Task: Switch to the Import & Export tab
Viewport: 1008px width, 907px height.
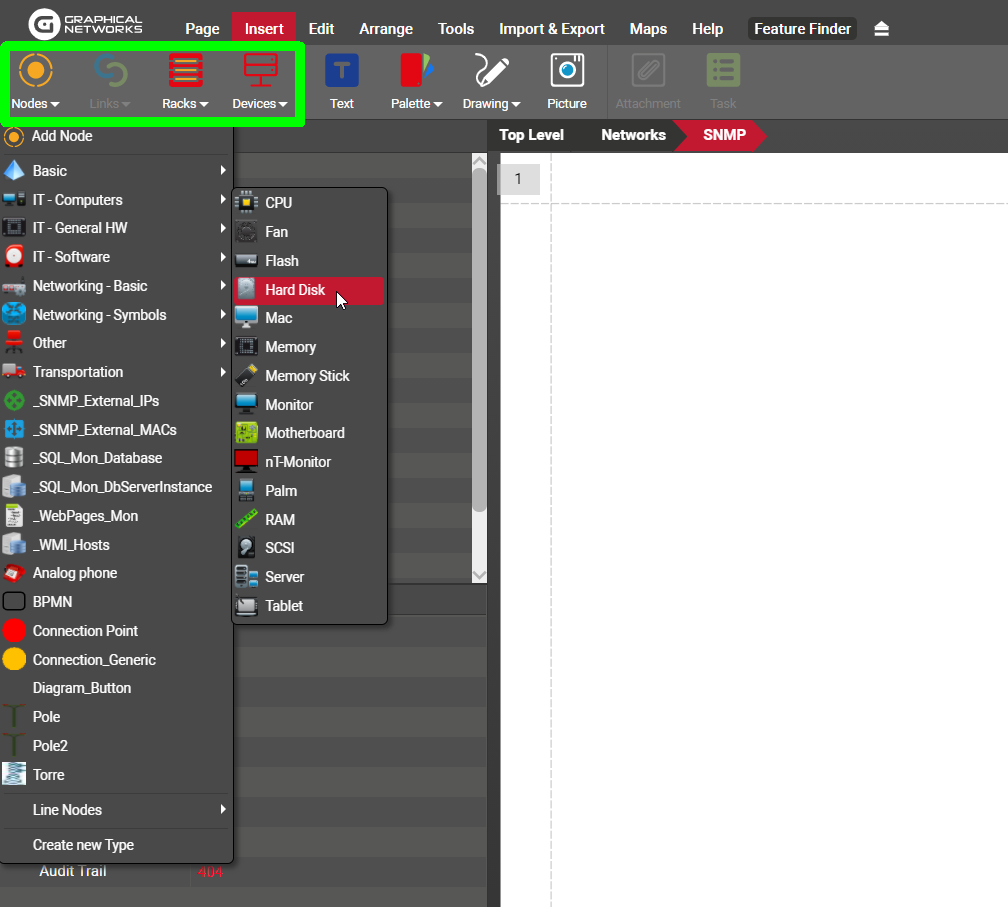Action: tap(551, 29)
